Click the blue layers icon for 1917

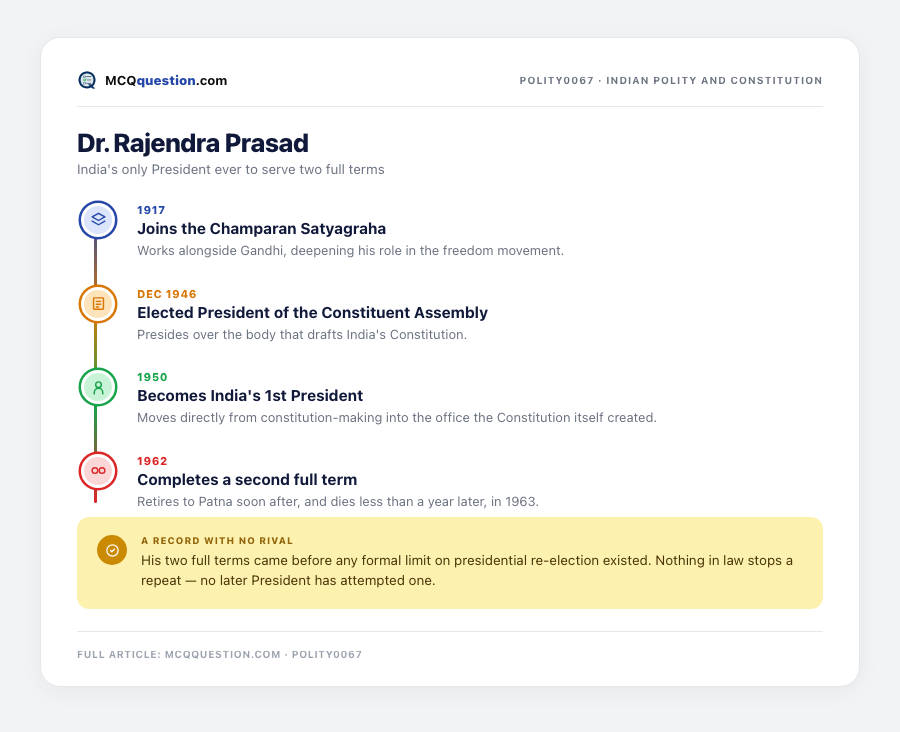tap(98, 219)
